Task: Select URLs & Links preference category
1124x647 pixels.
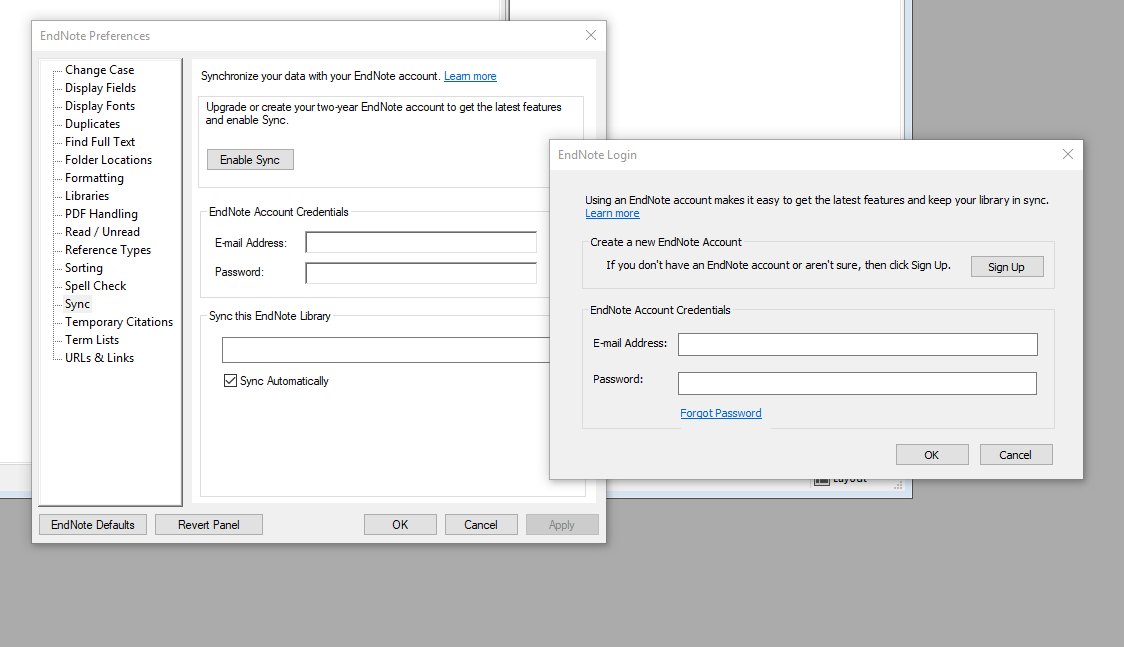Action: click(99, 358)
